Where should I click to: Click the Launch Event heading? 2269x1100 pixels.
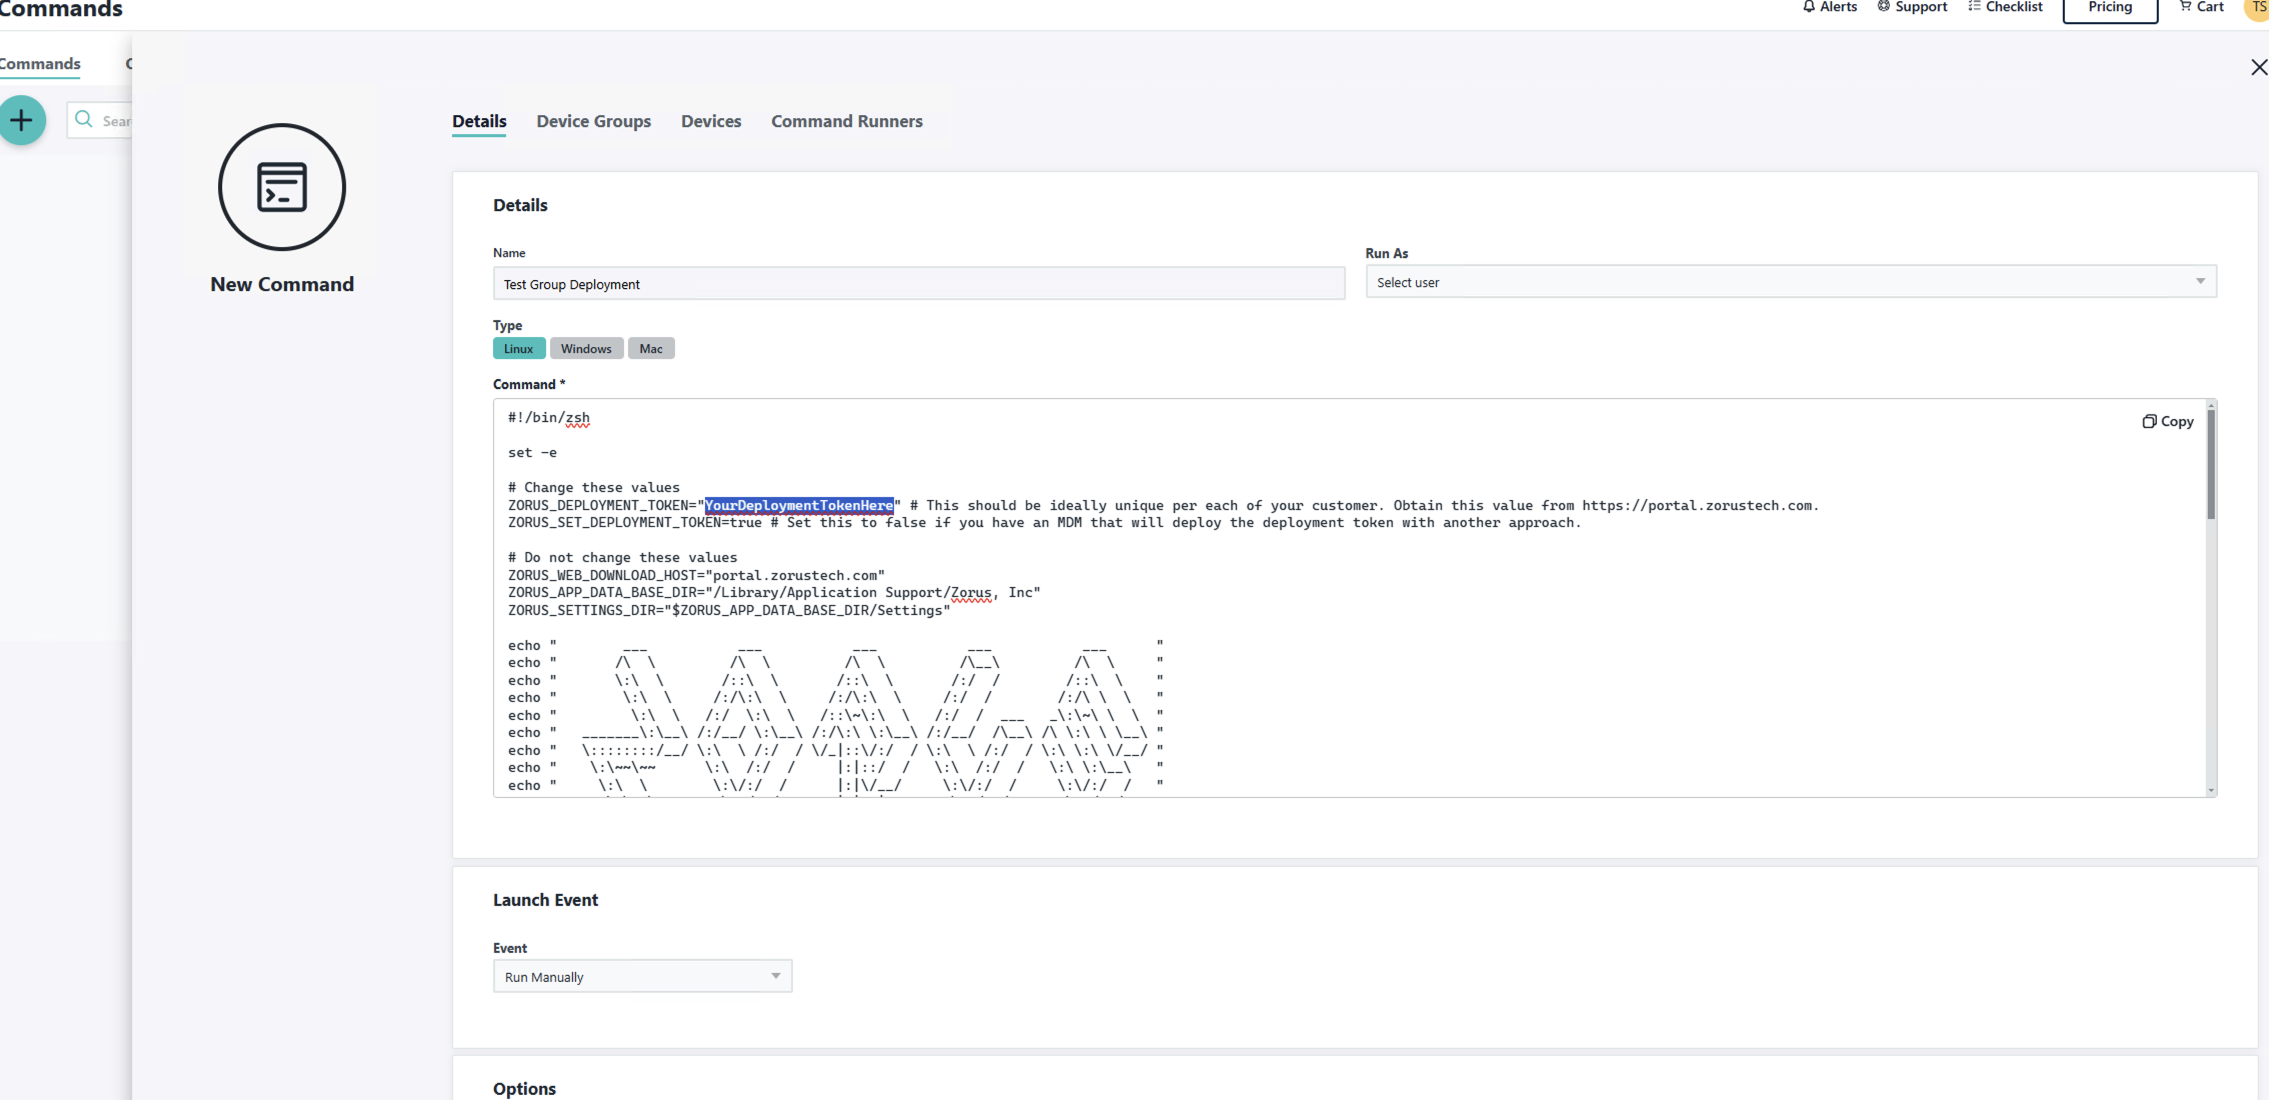click(x=545, y=900)
